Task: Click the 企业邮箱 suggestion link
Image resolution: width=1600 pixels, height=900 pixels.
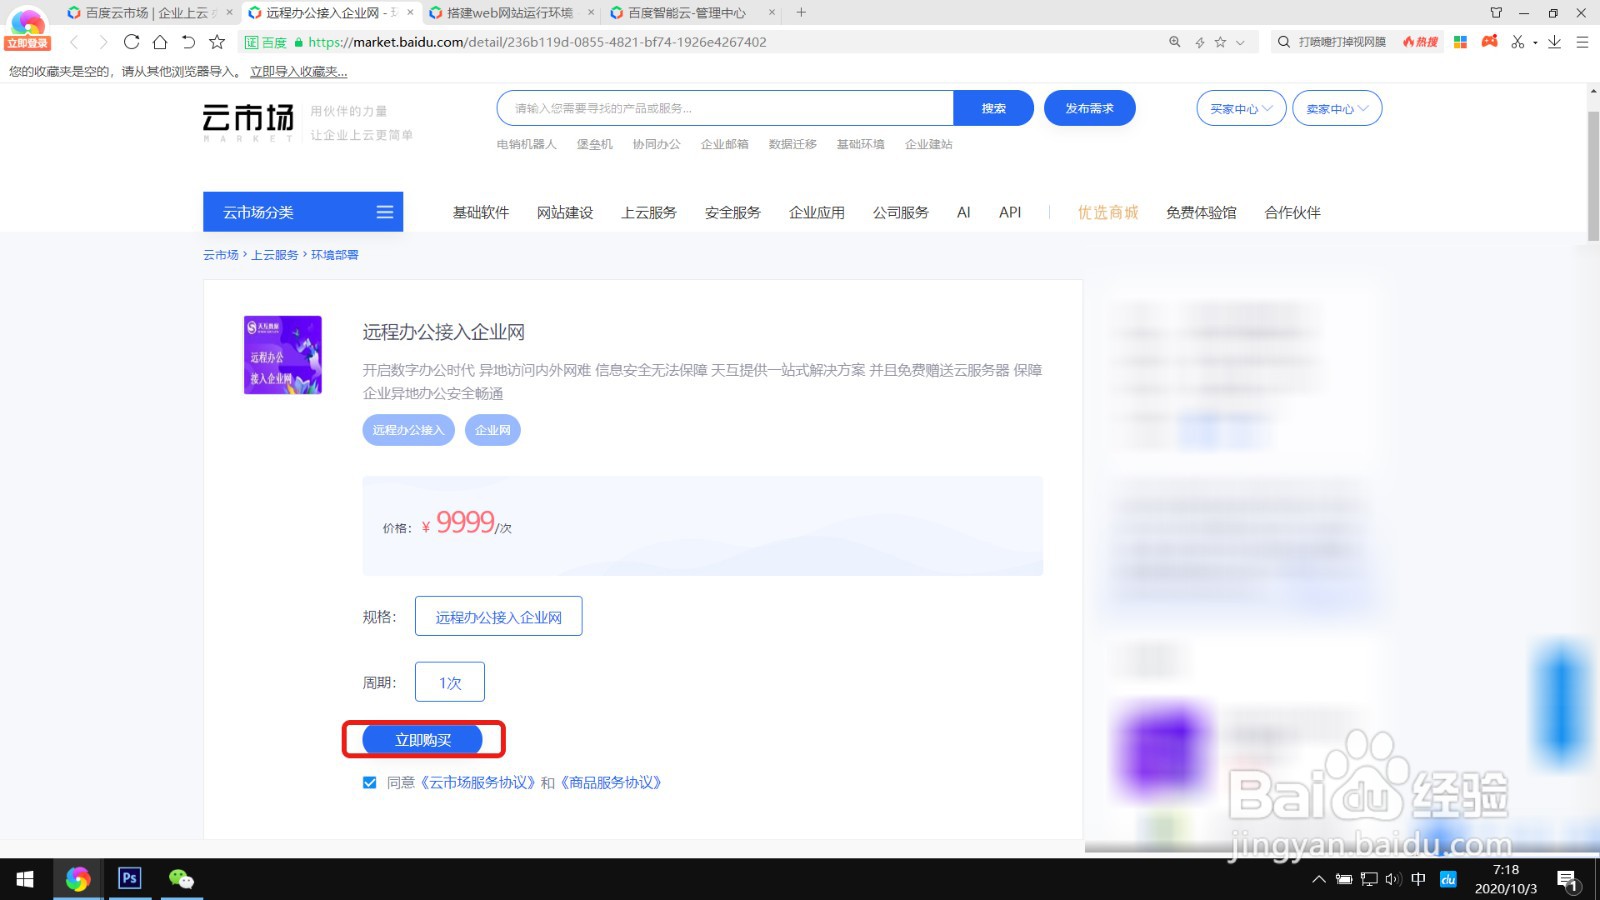Action: (725, 144)
